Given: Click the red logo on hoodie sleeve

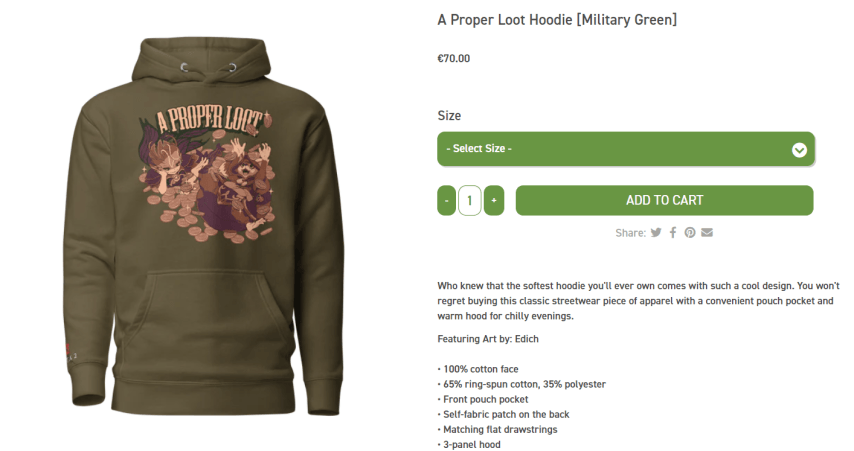Looking at the screenshot, I should 67,349.
